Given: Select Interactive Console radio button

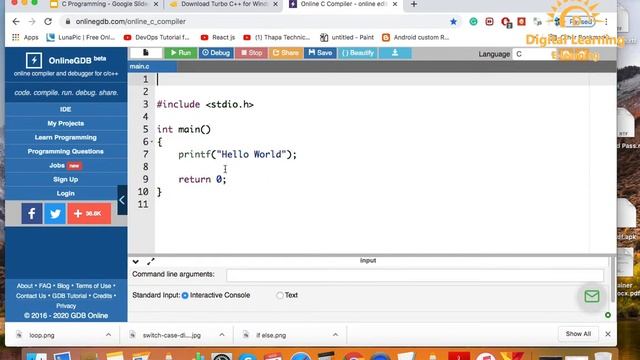Looking at the screenshot, I should click(x=185, y=296).
